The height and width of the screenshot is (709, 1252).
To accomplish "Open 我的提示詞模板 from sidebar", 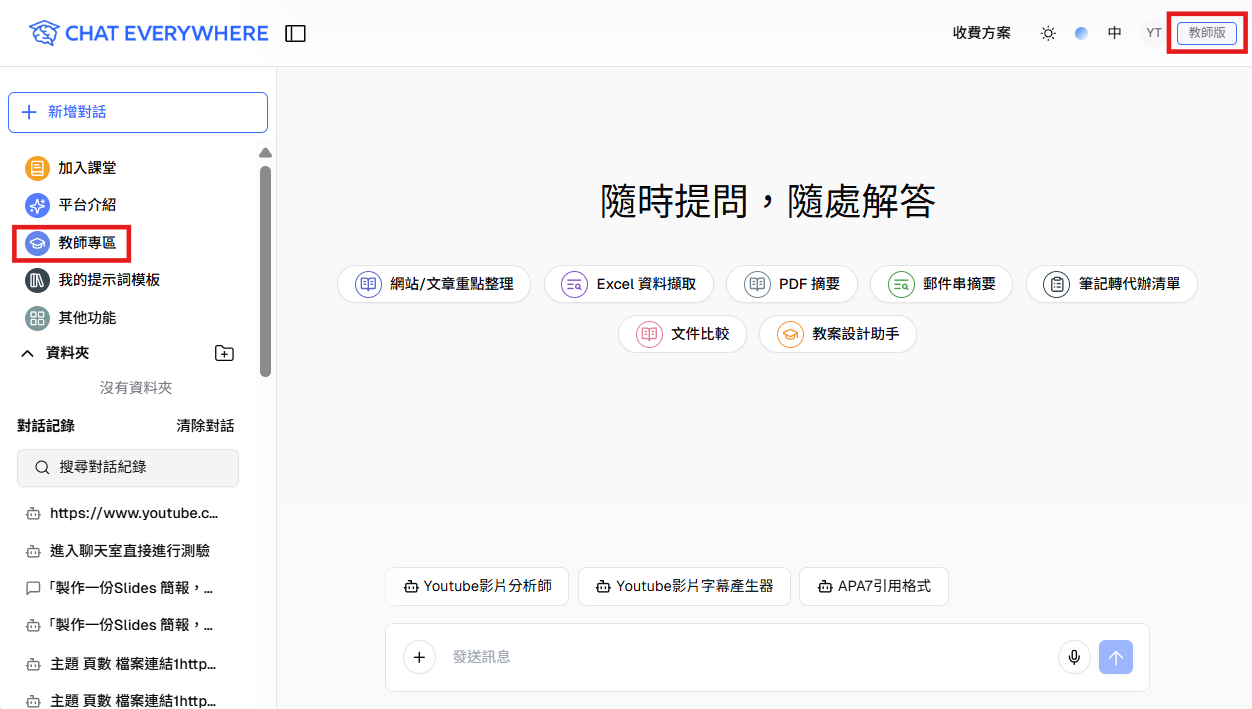I will tap(109, 280).
